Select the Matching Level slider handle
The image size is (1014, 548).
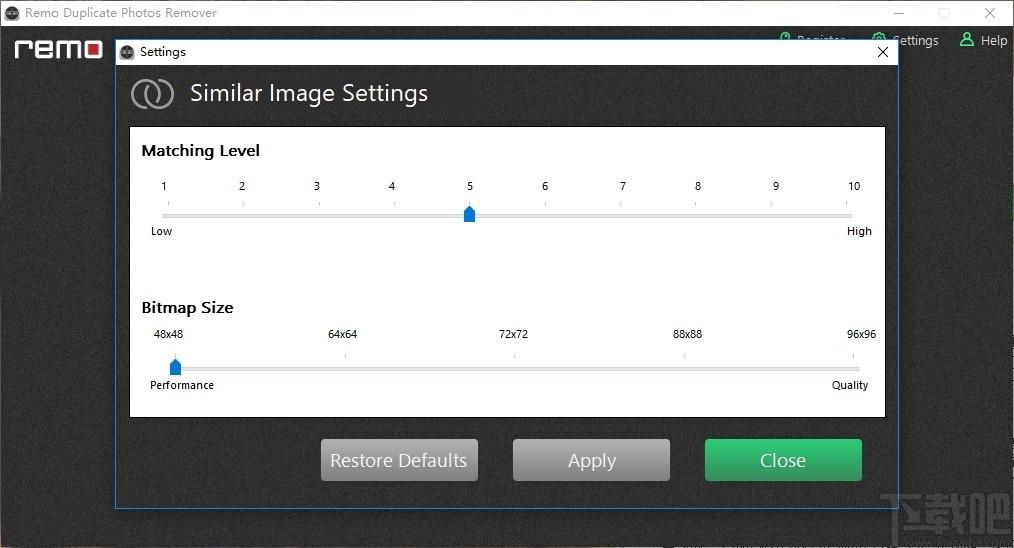469,214
